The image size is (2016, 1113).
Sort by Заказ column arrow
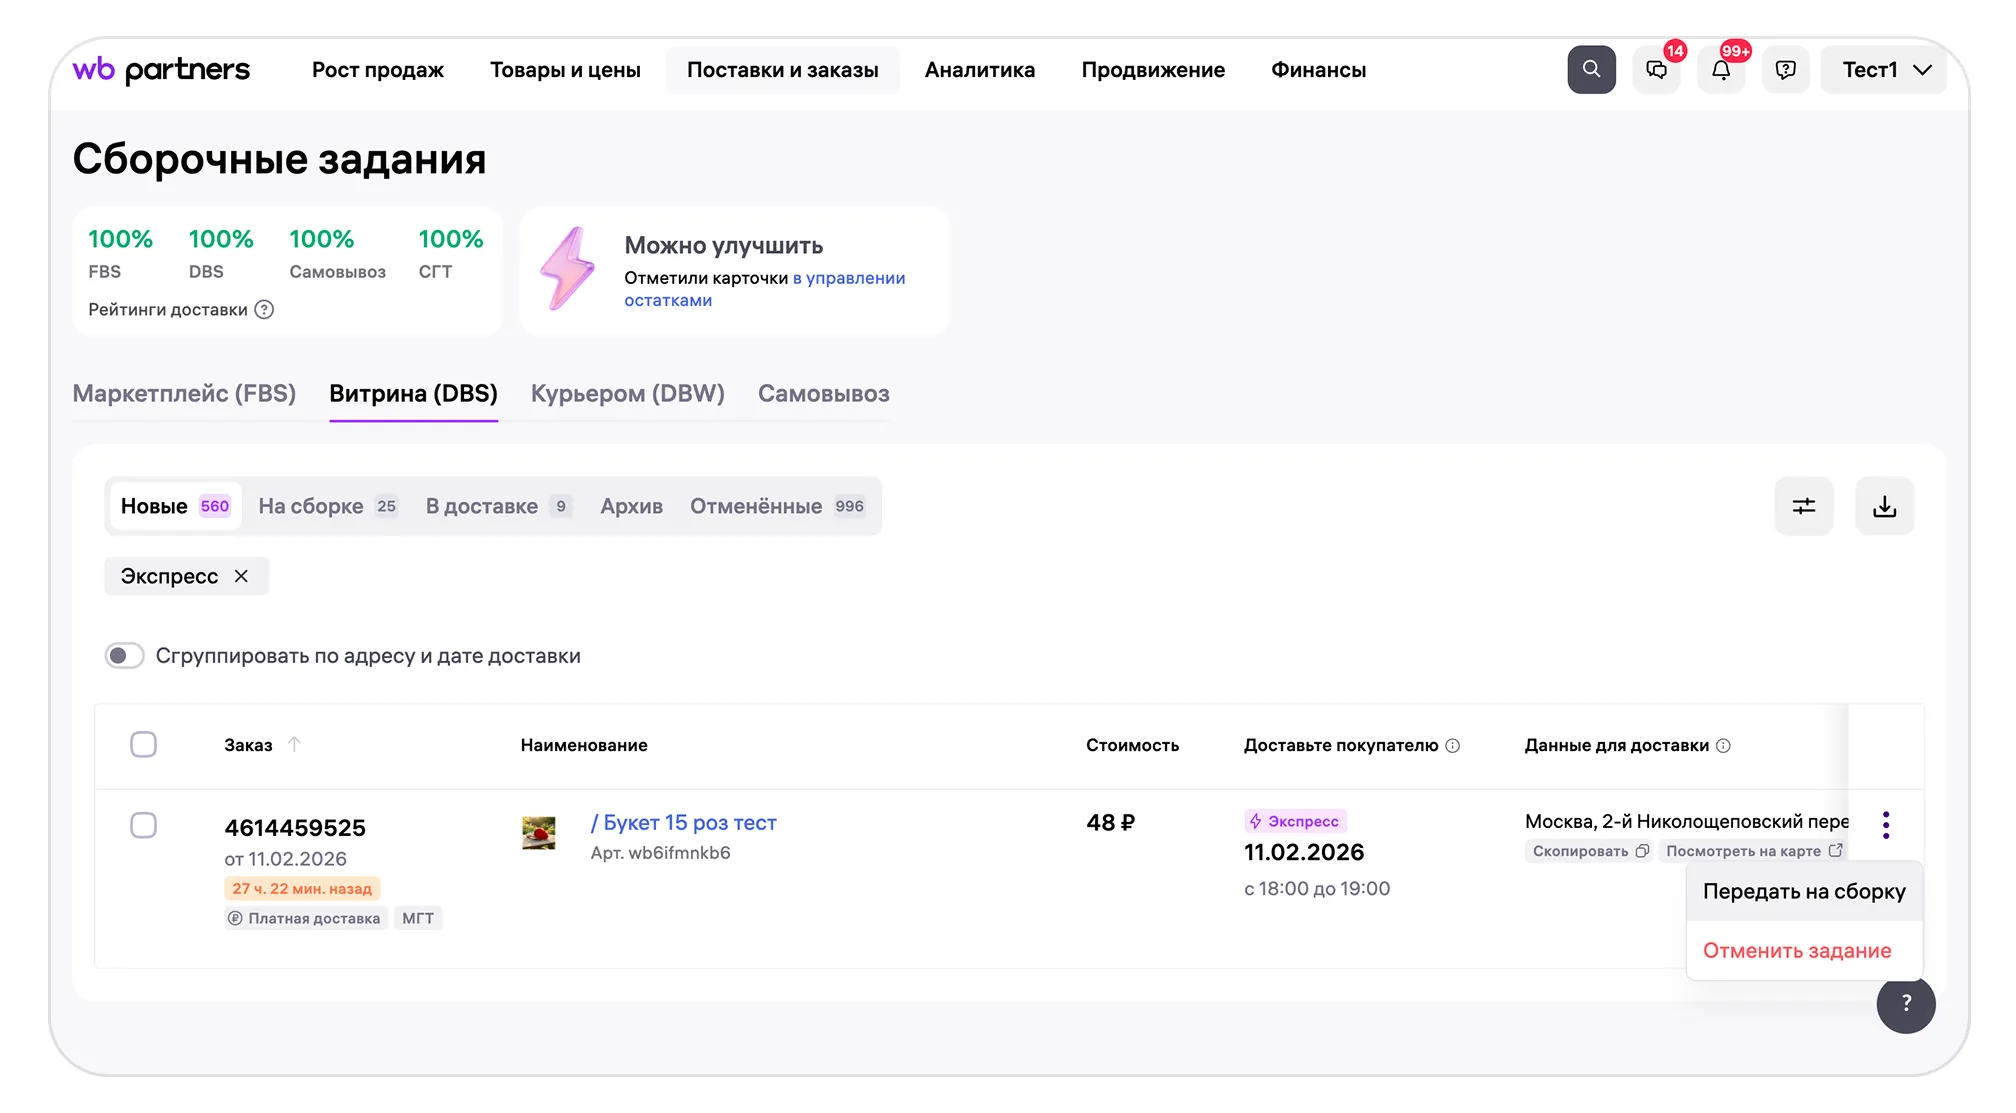pyautogui.click(x=294, y=745)
